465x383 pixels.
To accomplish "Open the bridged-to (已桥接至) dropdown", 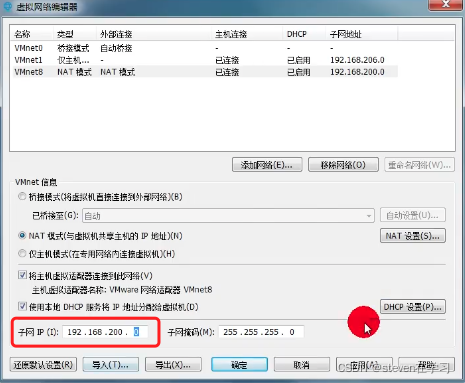I will click(228, 216).
